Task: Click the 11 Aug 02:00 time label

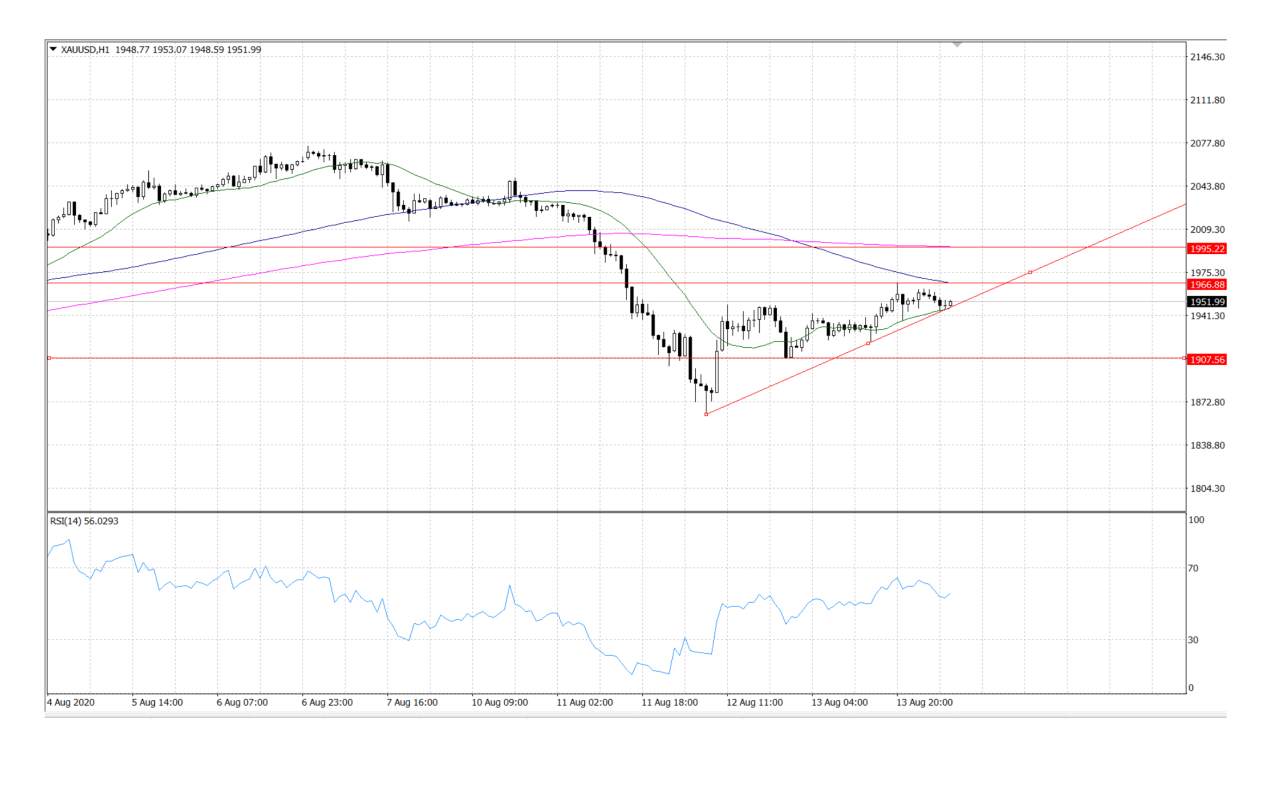Action: pos(585,702)
